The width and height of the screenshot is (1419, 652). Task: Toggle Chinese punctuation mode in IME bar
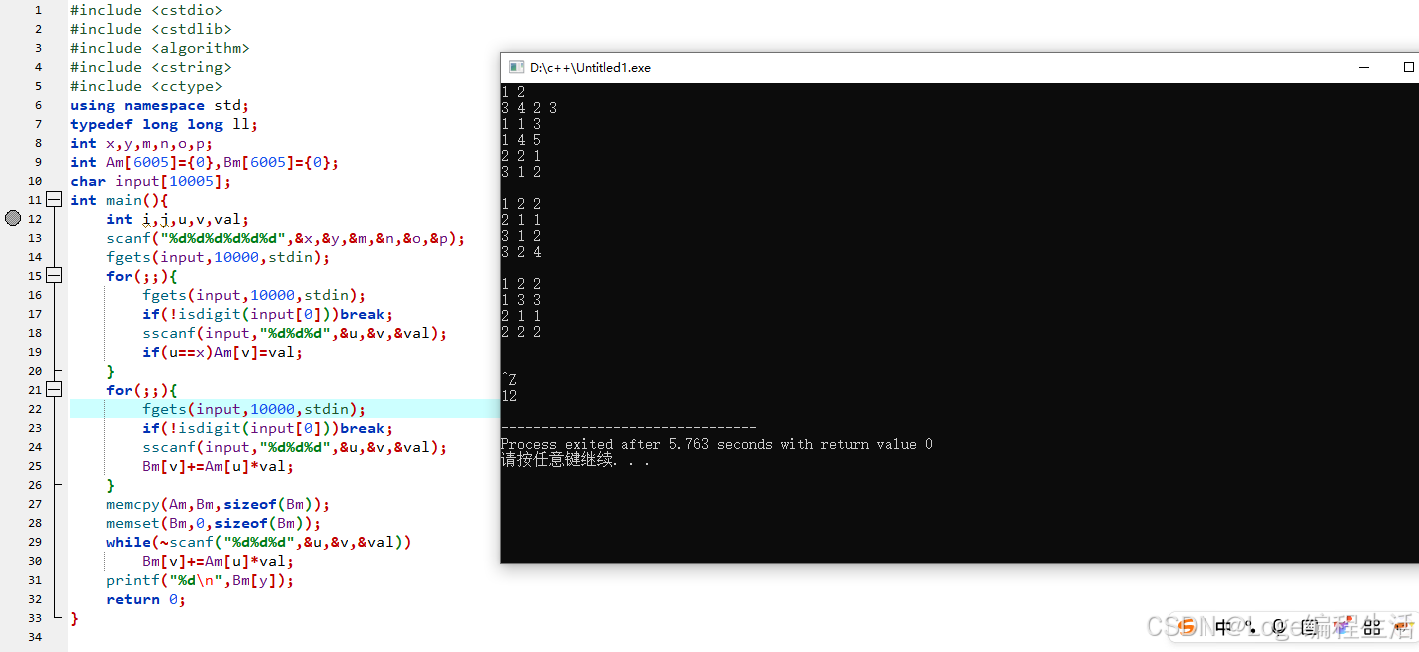[1250, 627]
